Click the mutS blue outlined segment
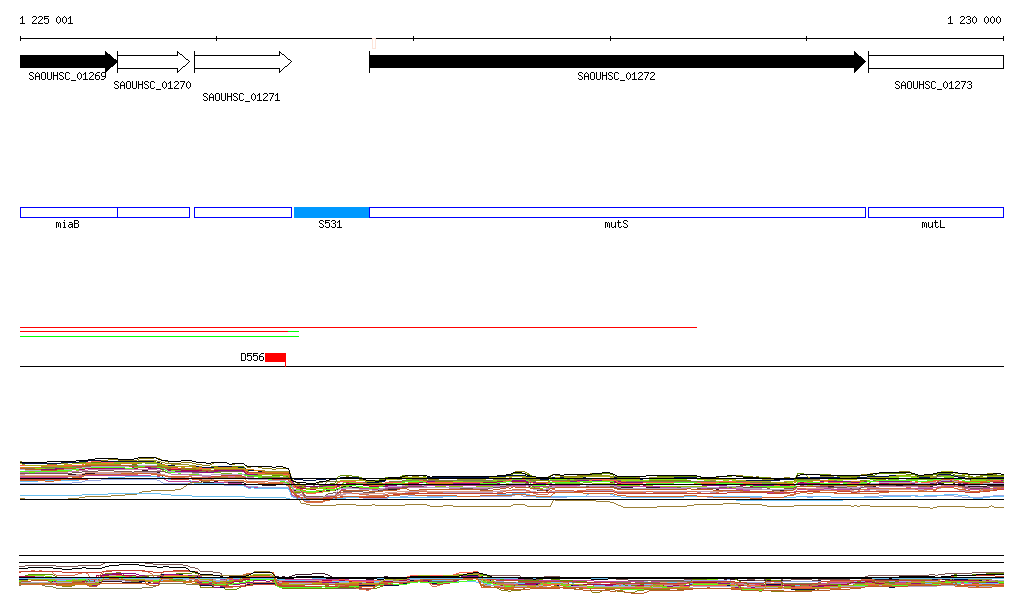Image resolution: width=1024 pixels, height=611 pixels. coord(618,212)
